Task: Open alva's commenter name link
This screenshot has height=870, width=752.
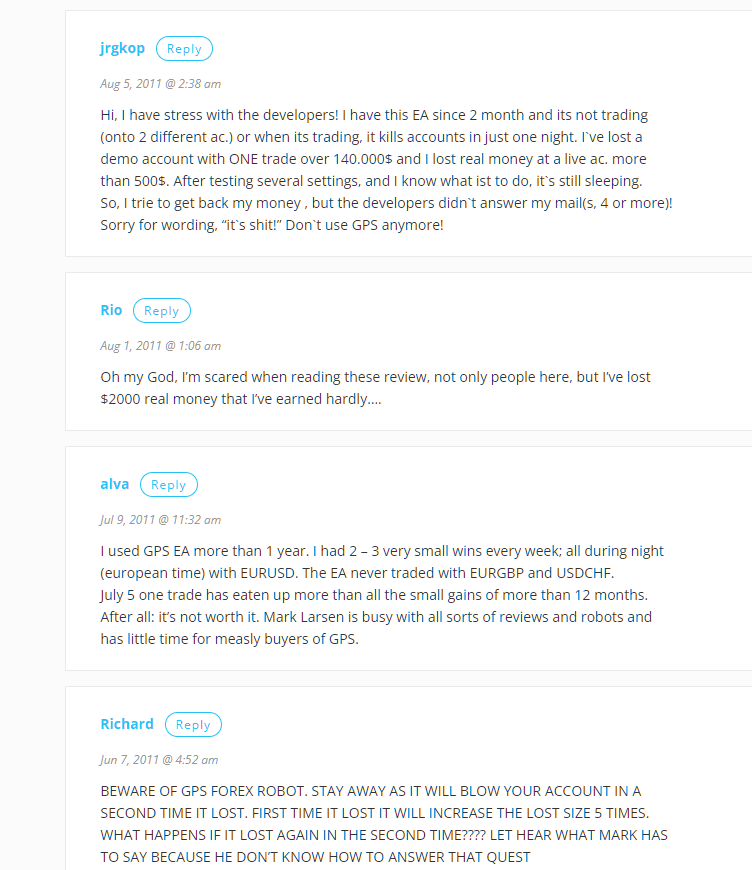Action: pyautogui.click(x=115, y=484)
